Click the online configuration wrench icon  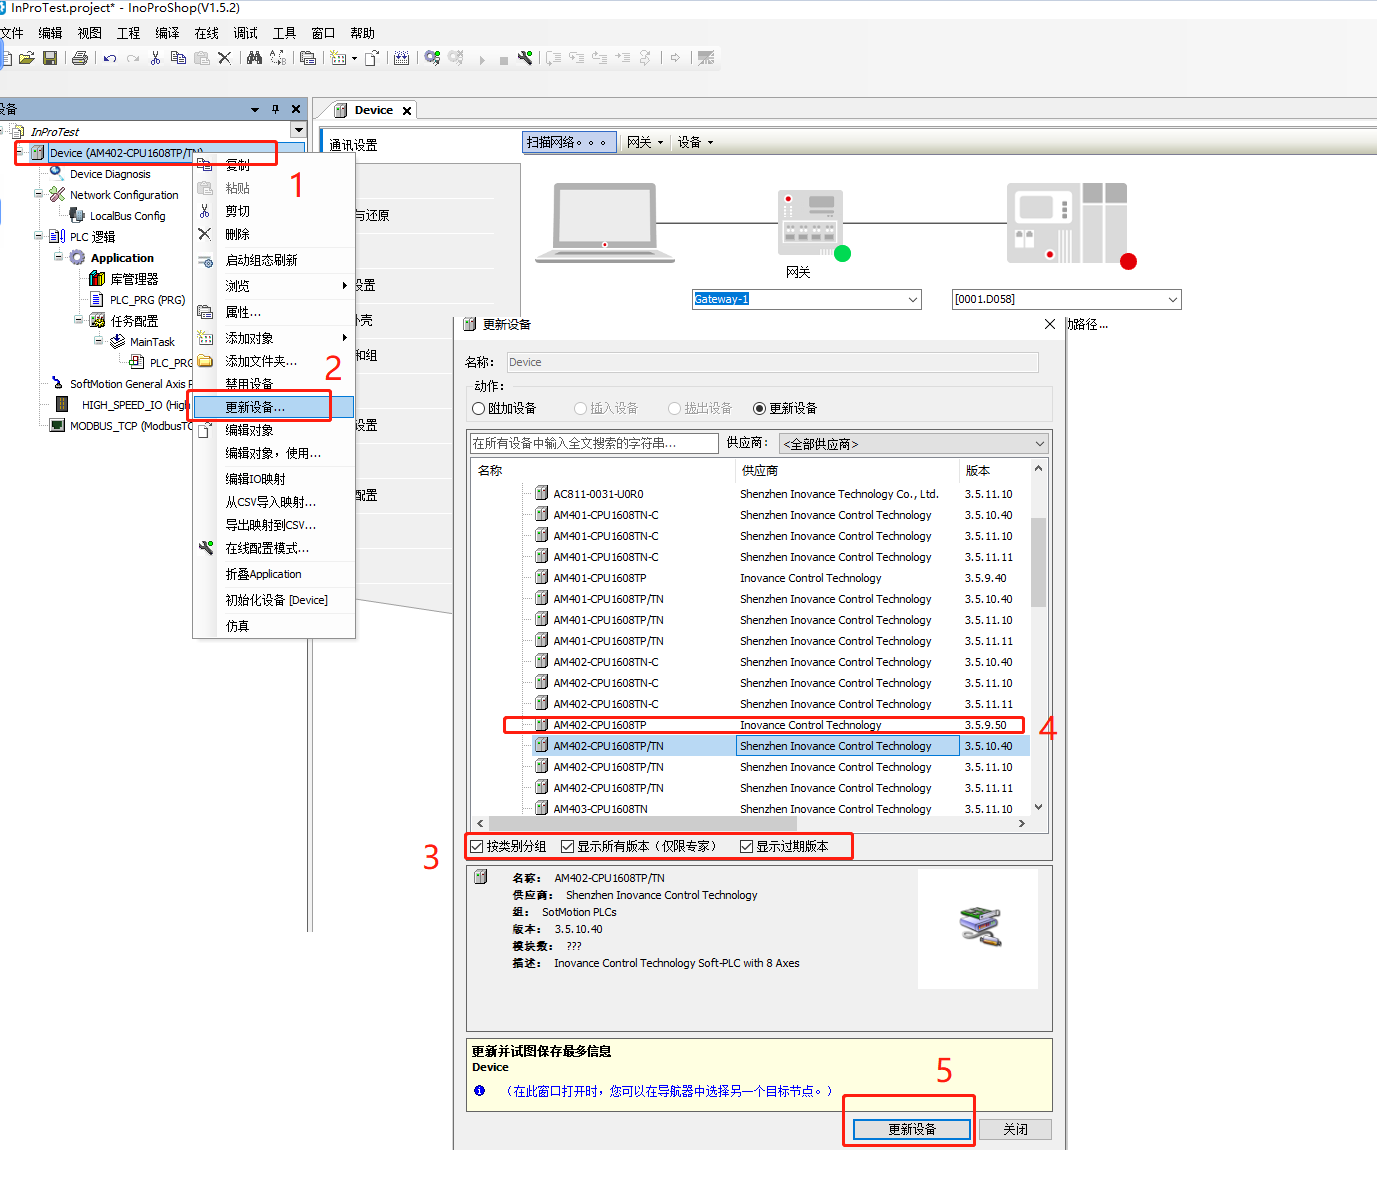coord(526,57)
